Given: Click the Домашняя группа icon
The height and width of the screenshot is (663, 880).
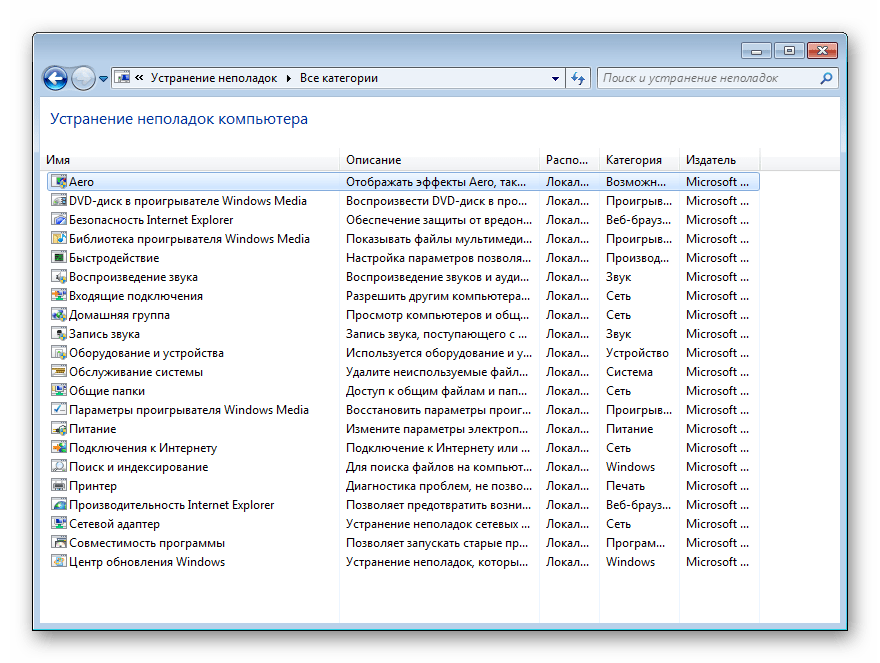Looking at the screenshot, I should pos(59,315).
